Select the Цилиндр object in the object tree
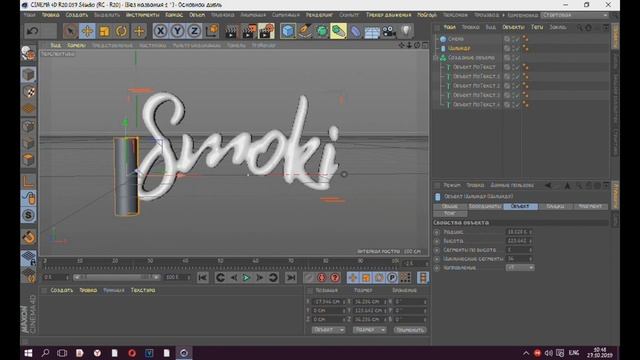Image resolution: width=640 pixels, height=360 pixels. (x=459, y=48)
